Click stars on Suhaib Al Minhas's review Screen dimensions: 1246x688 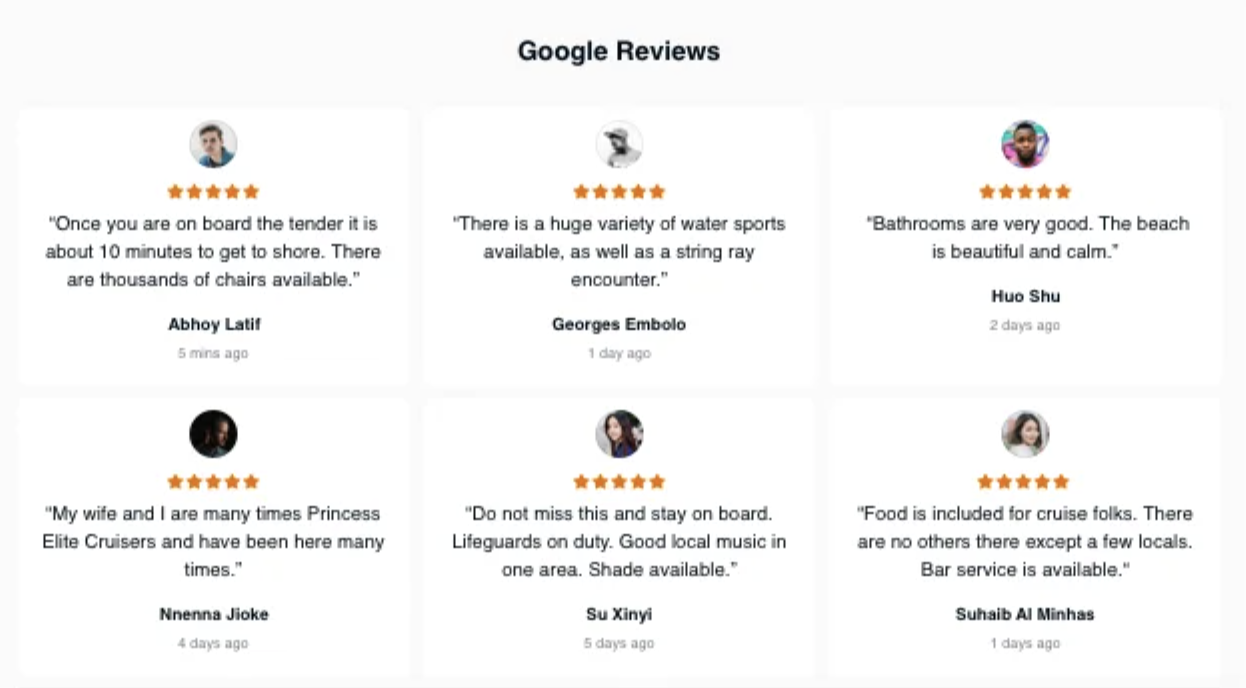tap(1025, 481)
